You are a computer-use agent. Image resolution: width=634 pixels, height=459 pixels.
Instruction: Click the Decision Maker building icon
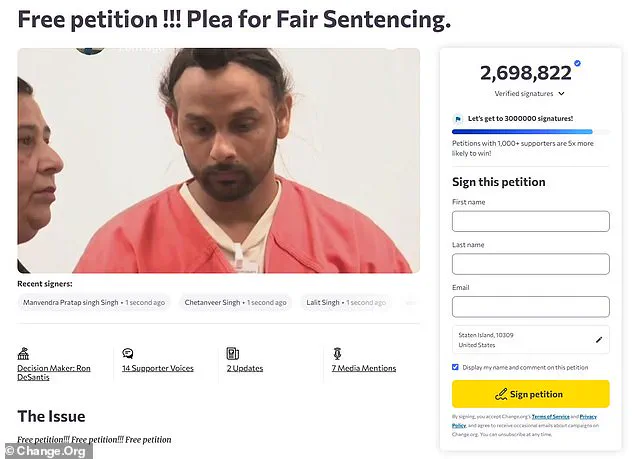click(x=23, y=354)
